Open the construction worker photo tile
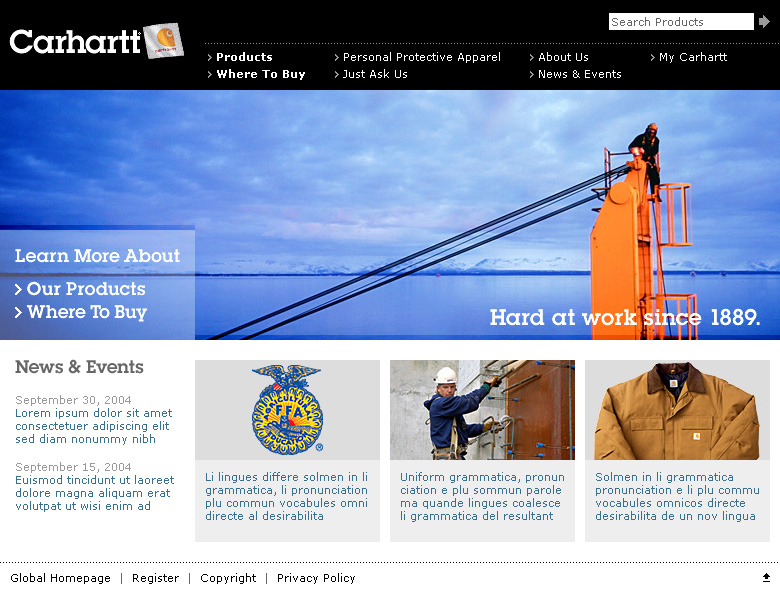 click(x=482, y=409)
